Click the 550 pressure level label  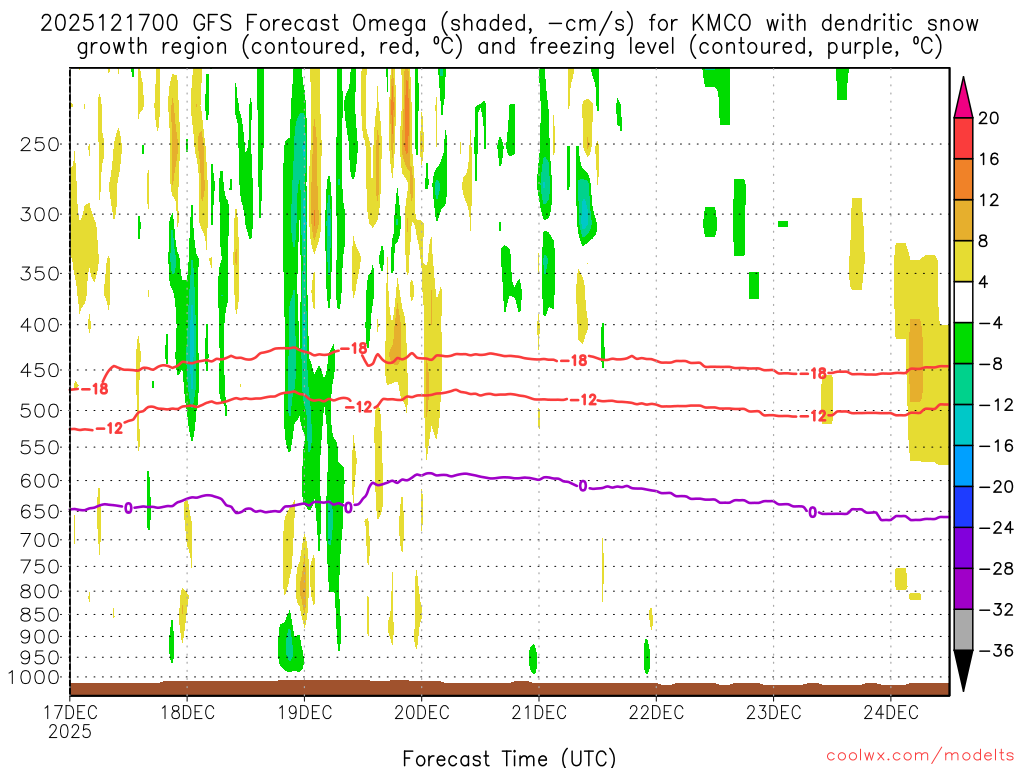point(40,447)
